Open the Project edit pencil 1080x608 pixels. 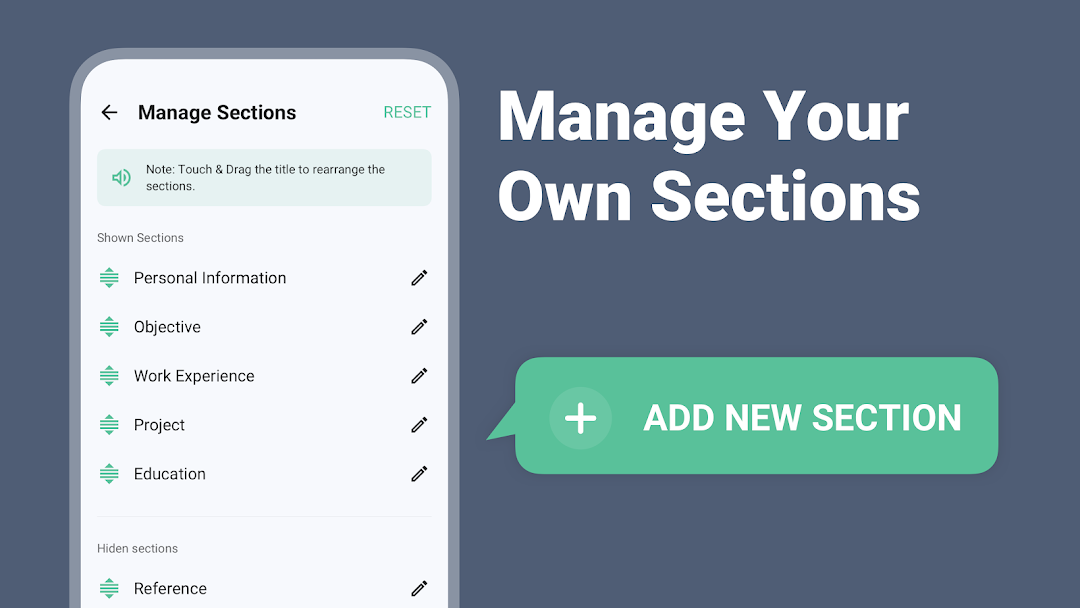419,425
